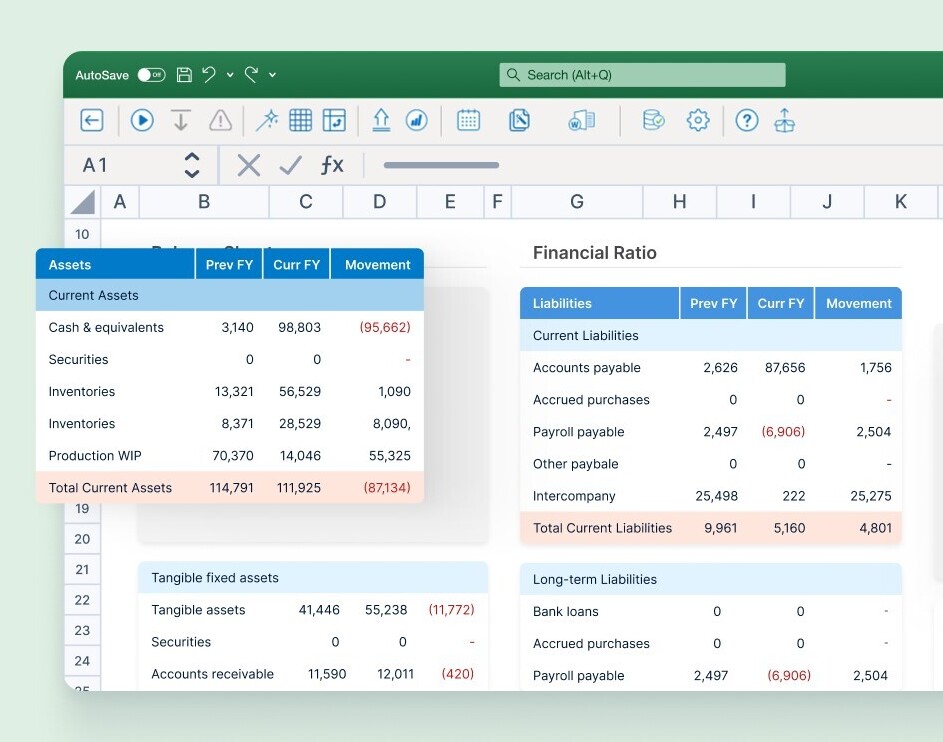Select column G header
The height and width of the screenshot is (742, 943).
coord(577,202)
